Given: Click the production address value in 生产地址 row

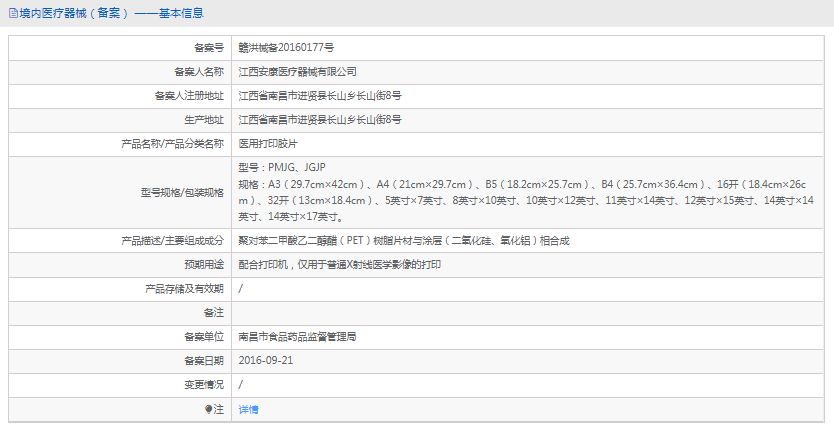Looking at the screenshot, I should [x=320, y=120].
